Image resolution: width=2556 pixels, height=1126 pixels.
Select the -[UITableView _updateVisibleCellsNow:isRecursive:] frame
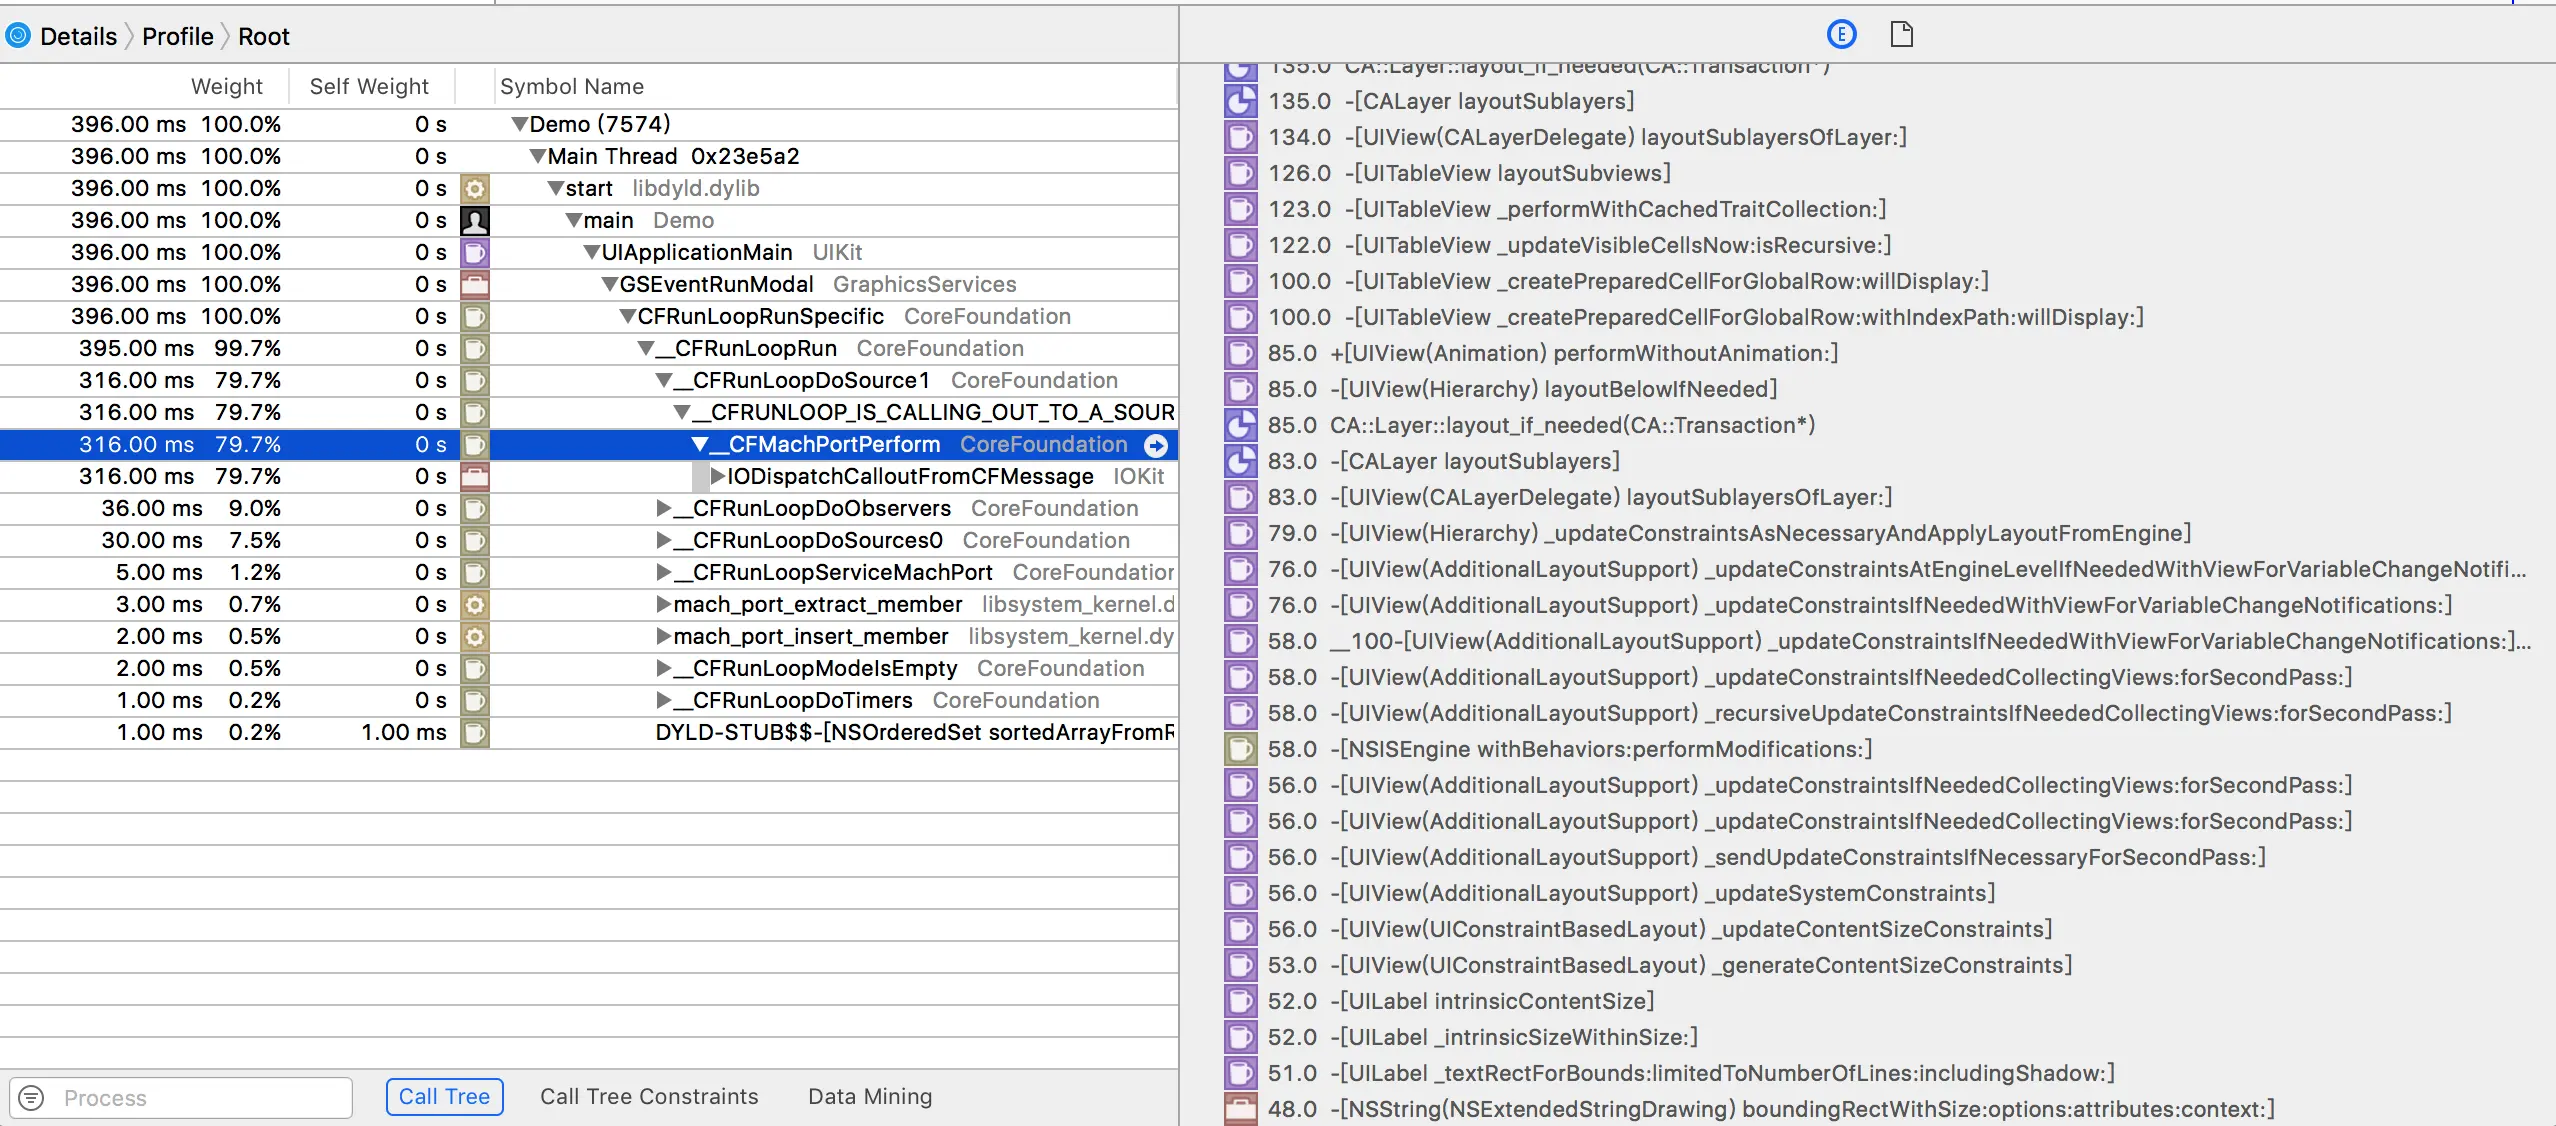[x=1618, y=245]
